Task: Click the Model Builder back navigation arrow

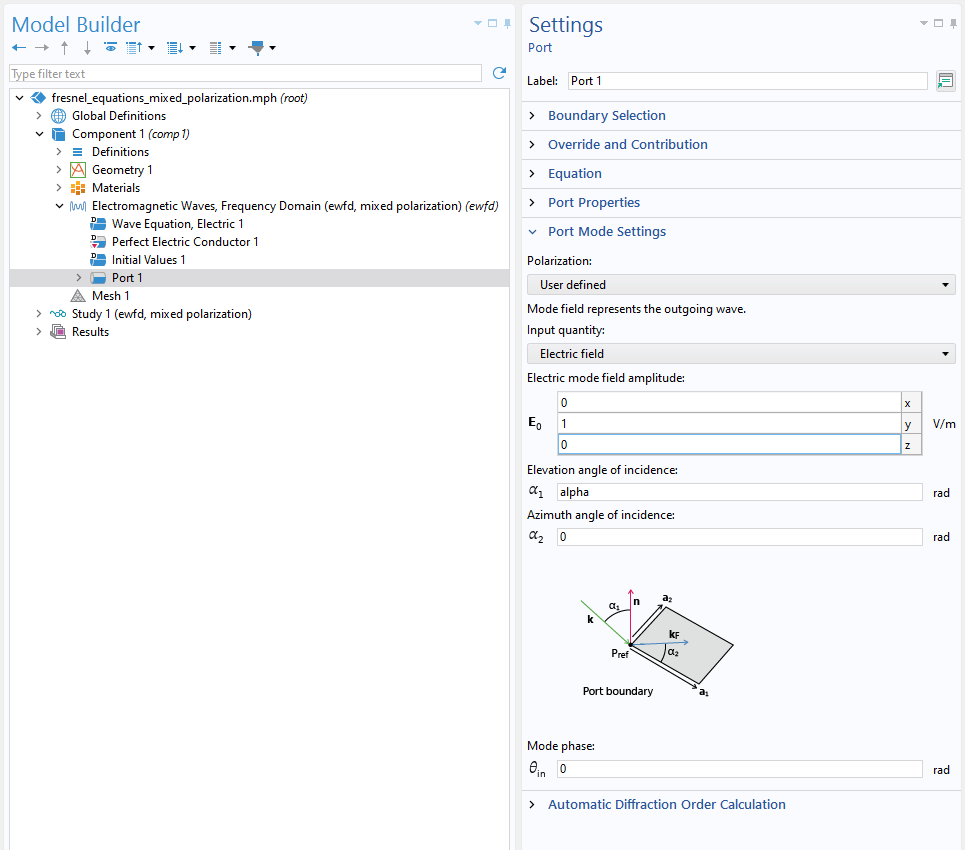Action: click(18, 47)
